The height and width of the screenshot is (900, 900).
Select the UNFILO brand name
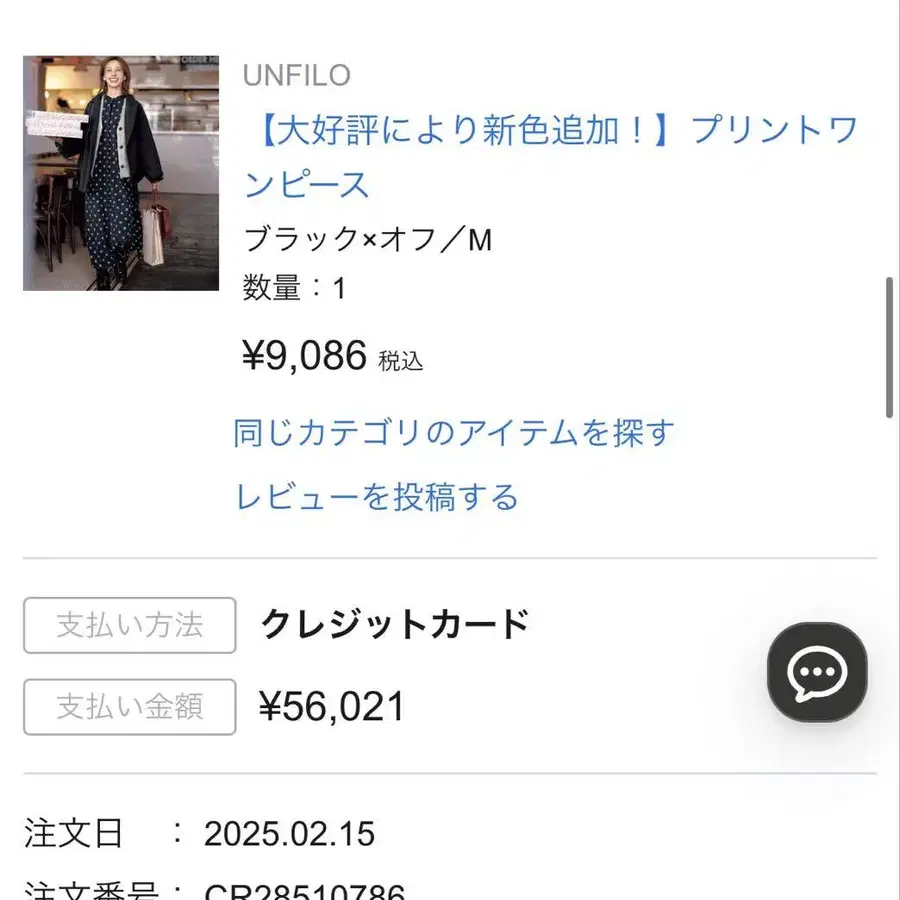(297, 75)
